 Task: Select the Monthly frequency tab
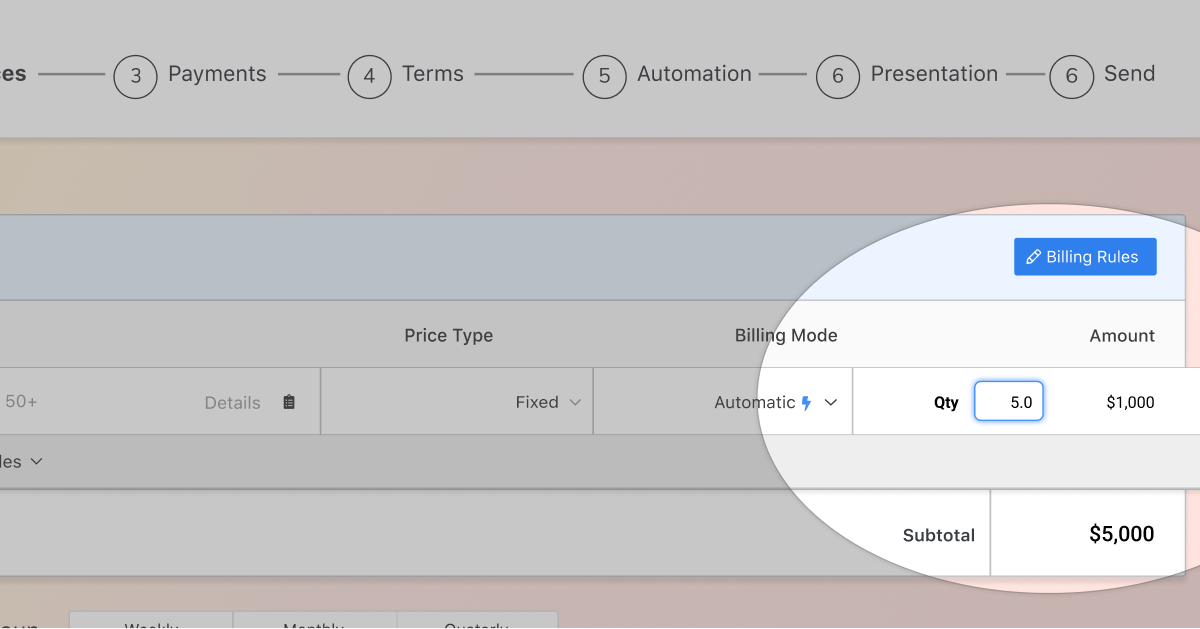314,623
